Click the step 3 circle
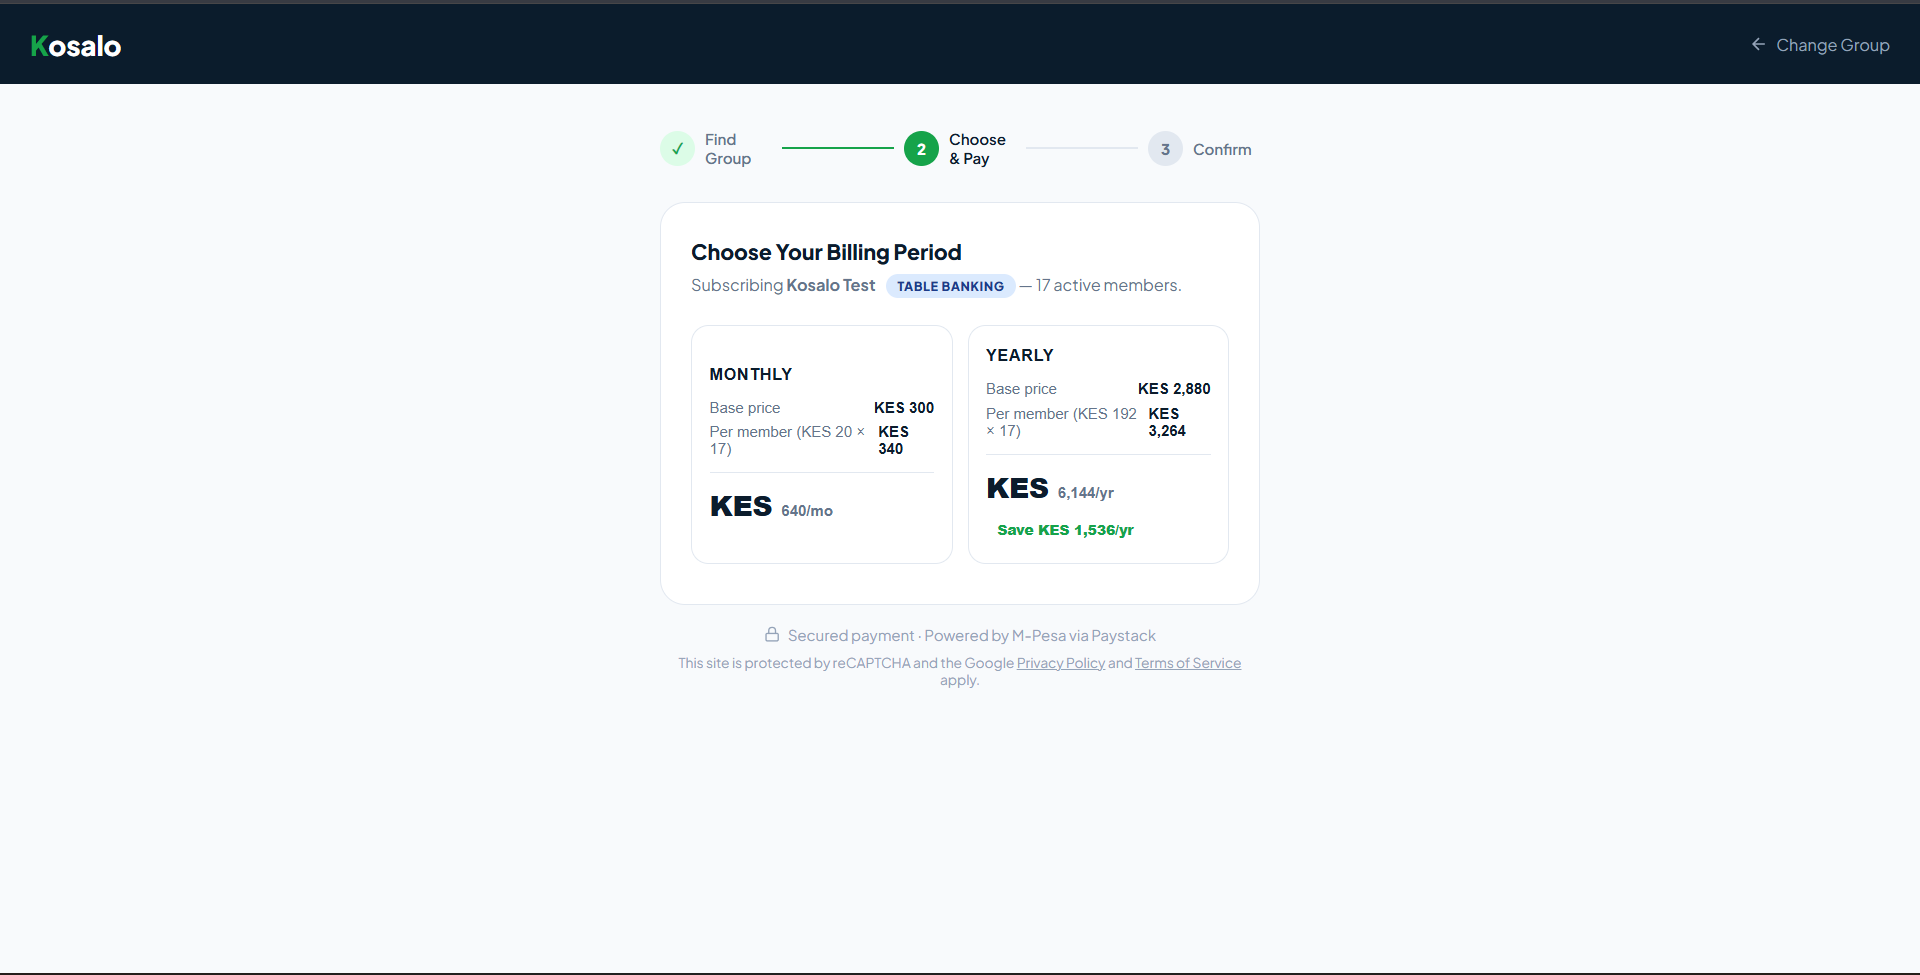1920x975 pixels. pyautogui.click(x=1165, y=149)
